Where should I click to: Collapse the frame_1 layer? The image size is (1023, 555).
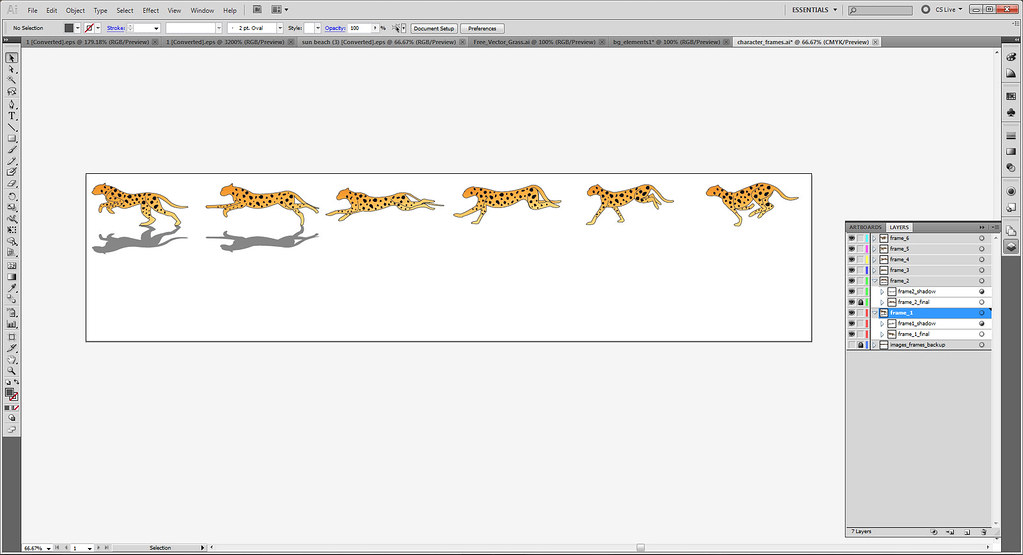click(x=874, y=313)
